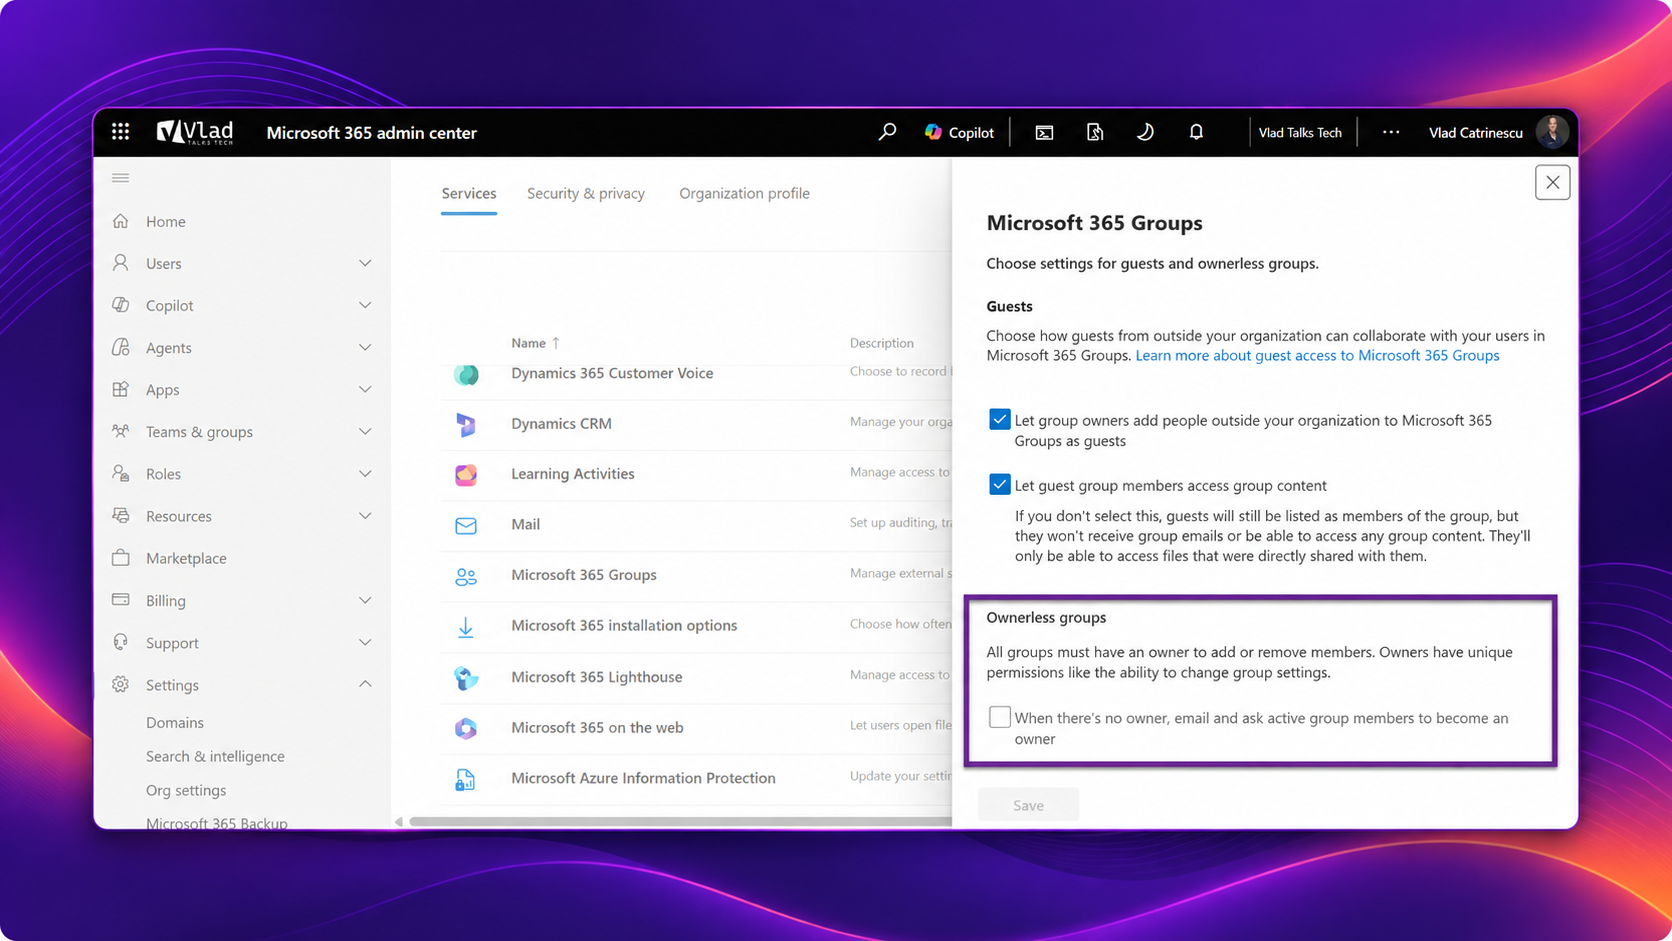Switch to Organization profile tab
The image size is (1672, 941).
point(745,193)
